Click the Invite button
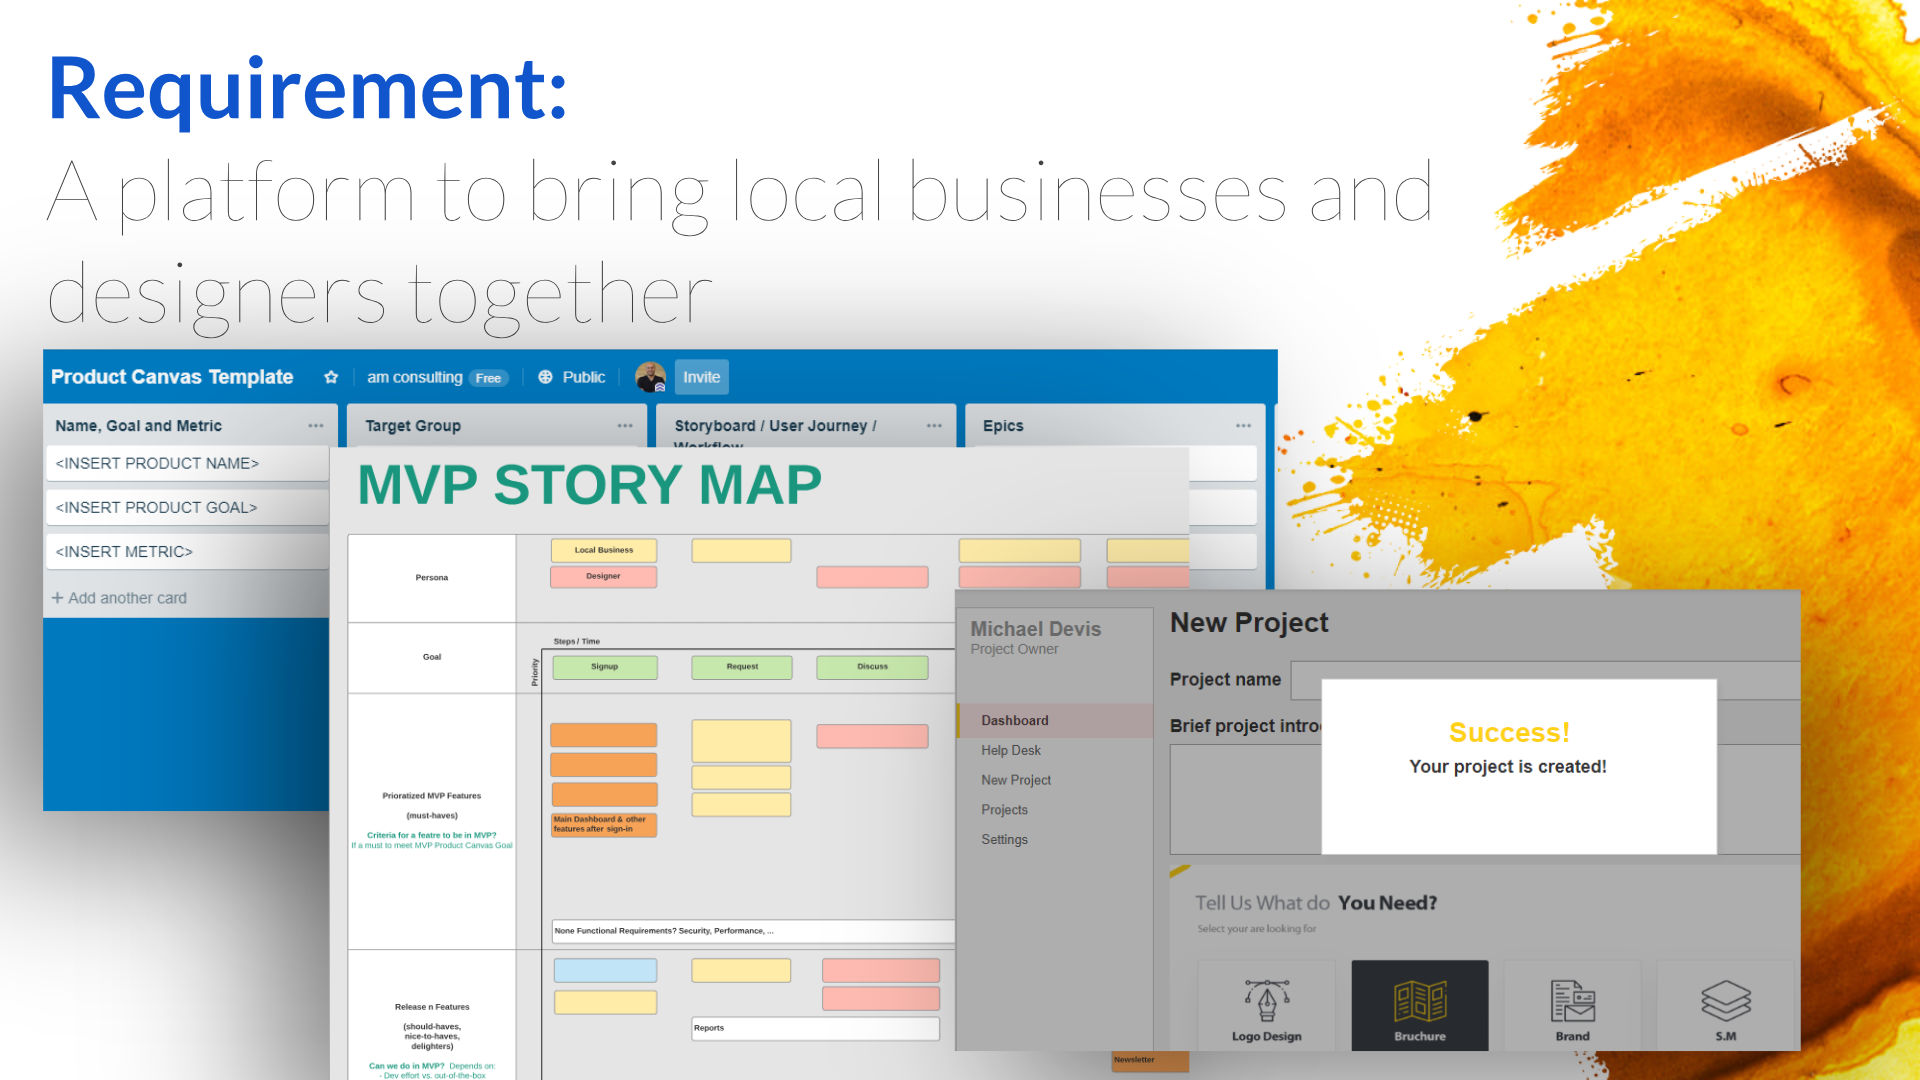Screen dimensions: 1920x1080 (702, 377)
